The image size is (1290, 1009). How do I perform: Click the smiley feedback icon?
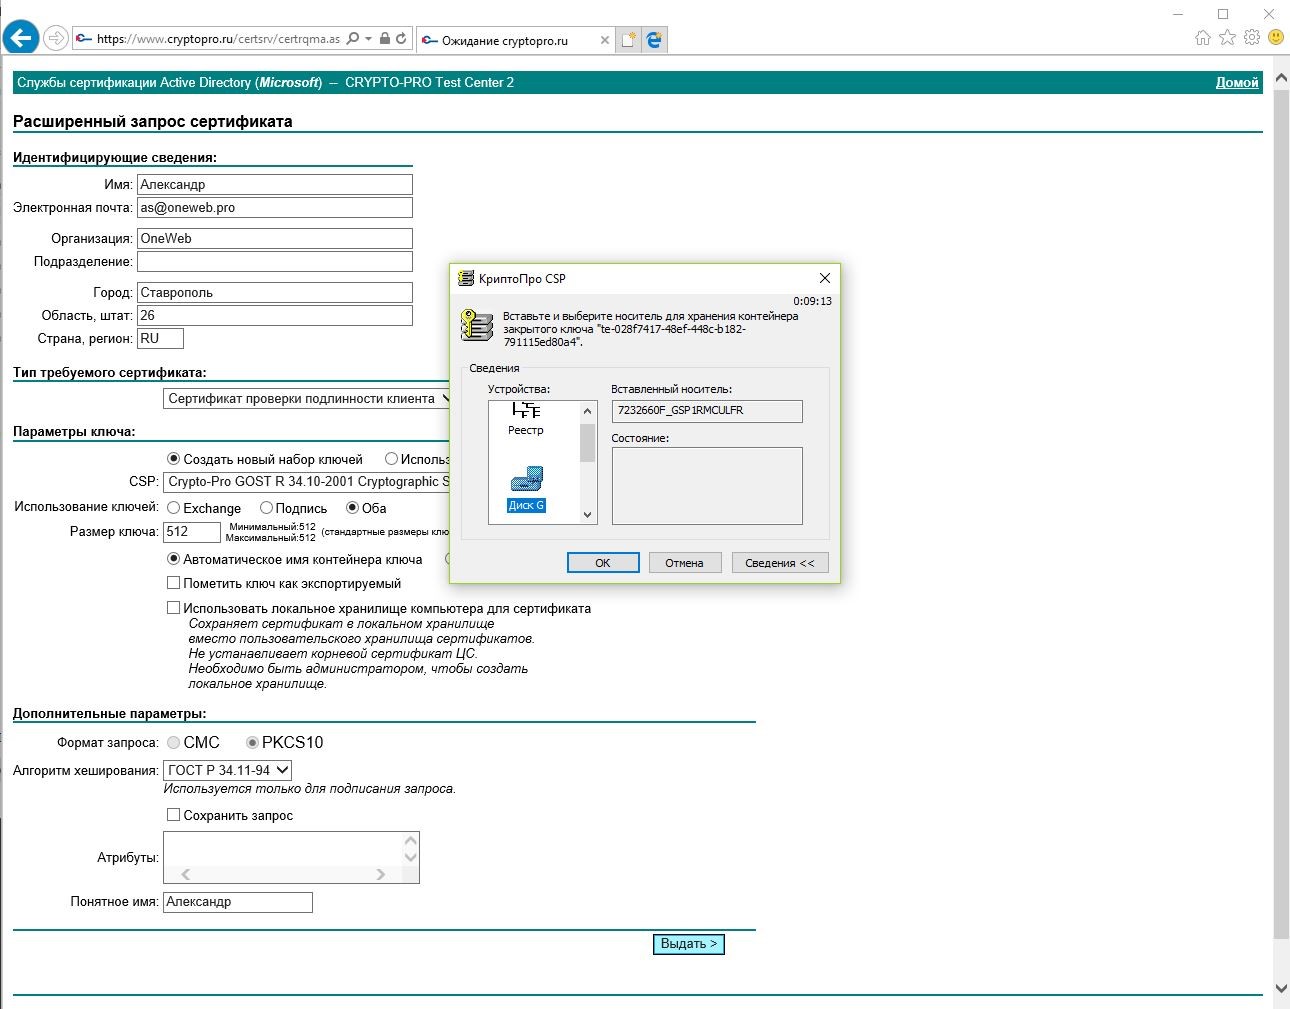coord(1275,38)
